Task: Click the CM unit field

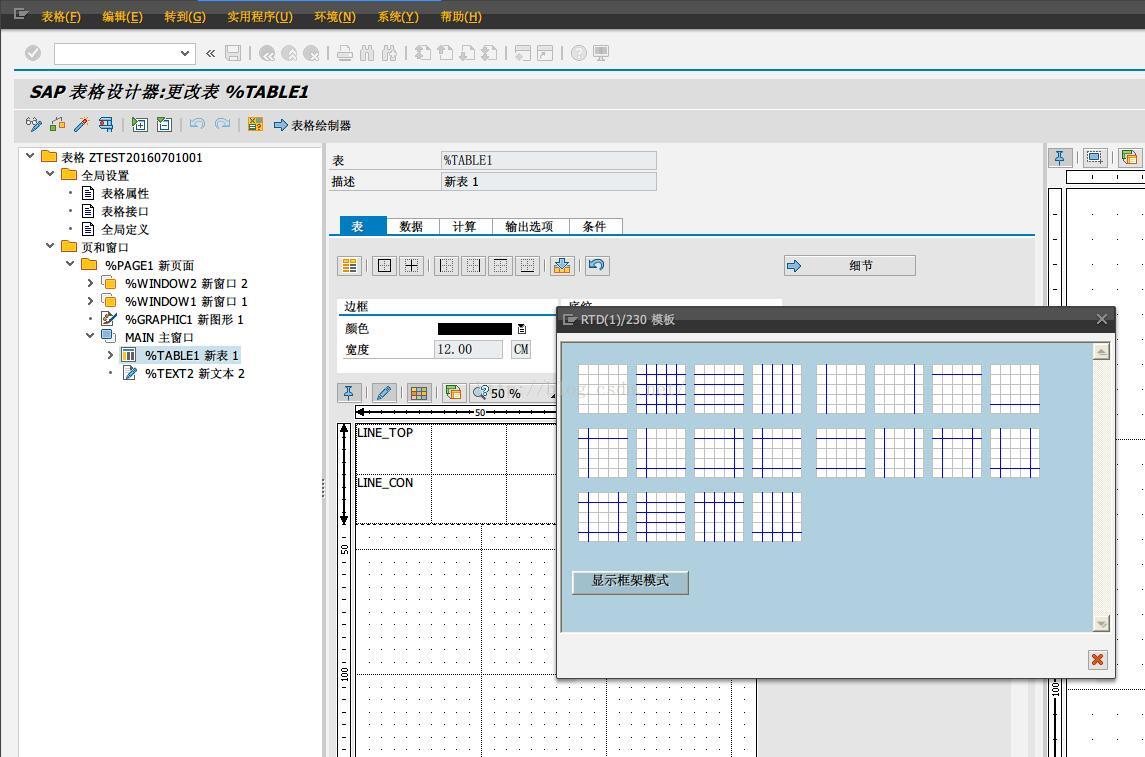Action: pos(521,350)
